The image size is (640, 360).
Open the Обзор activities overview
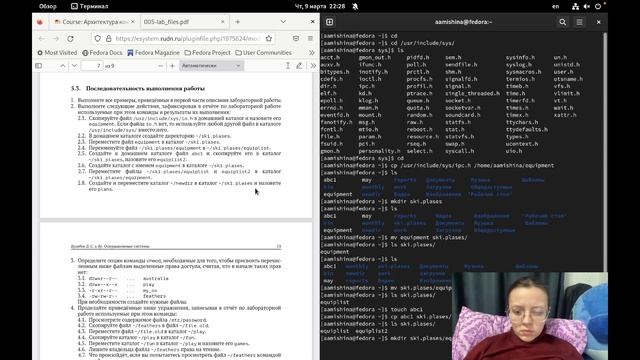[47, 6]
